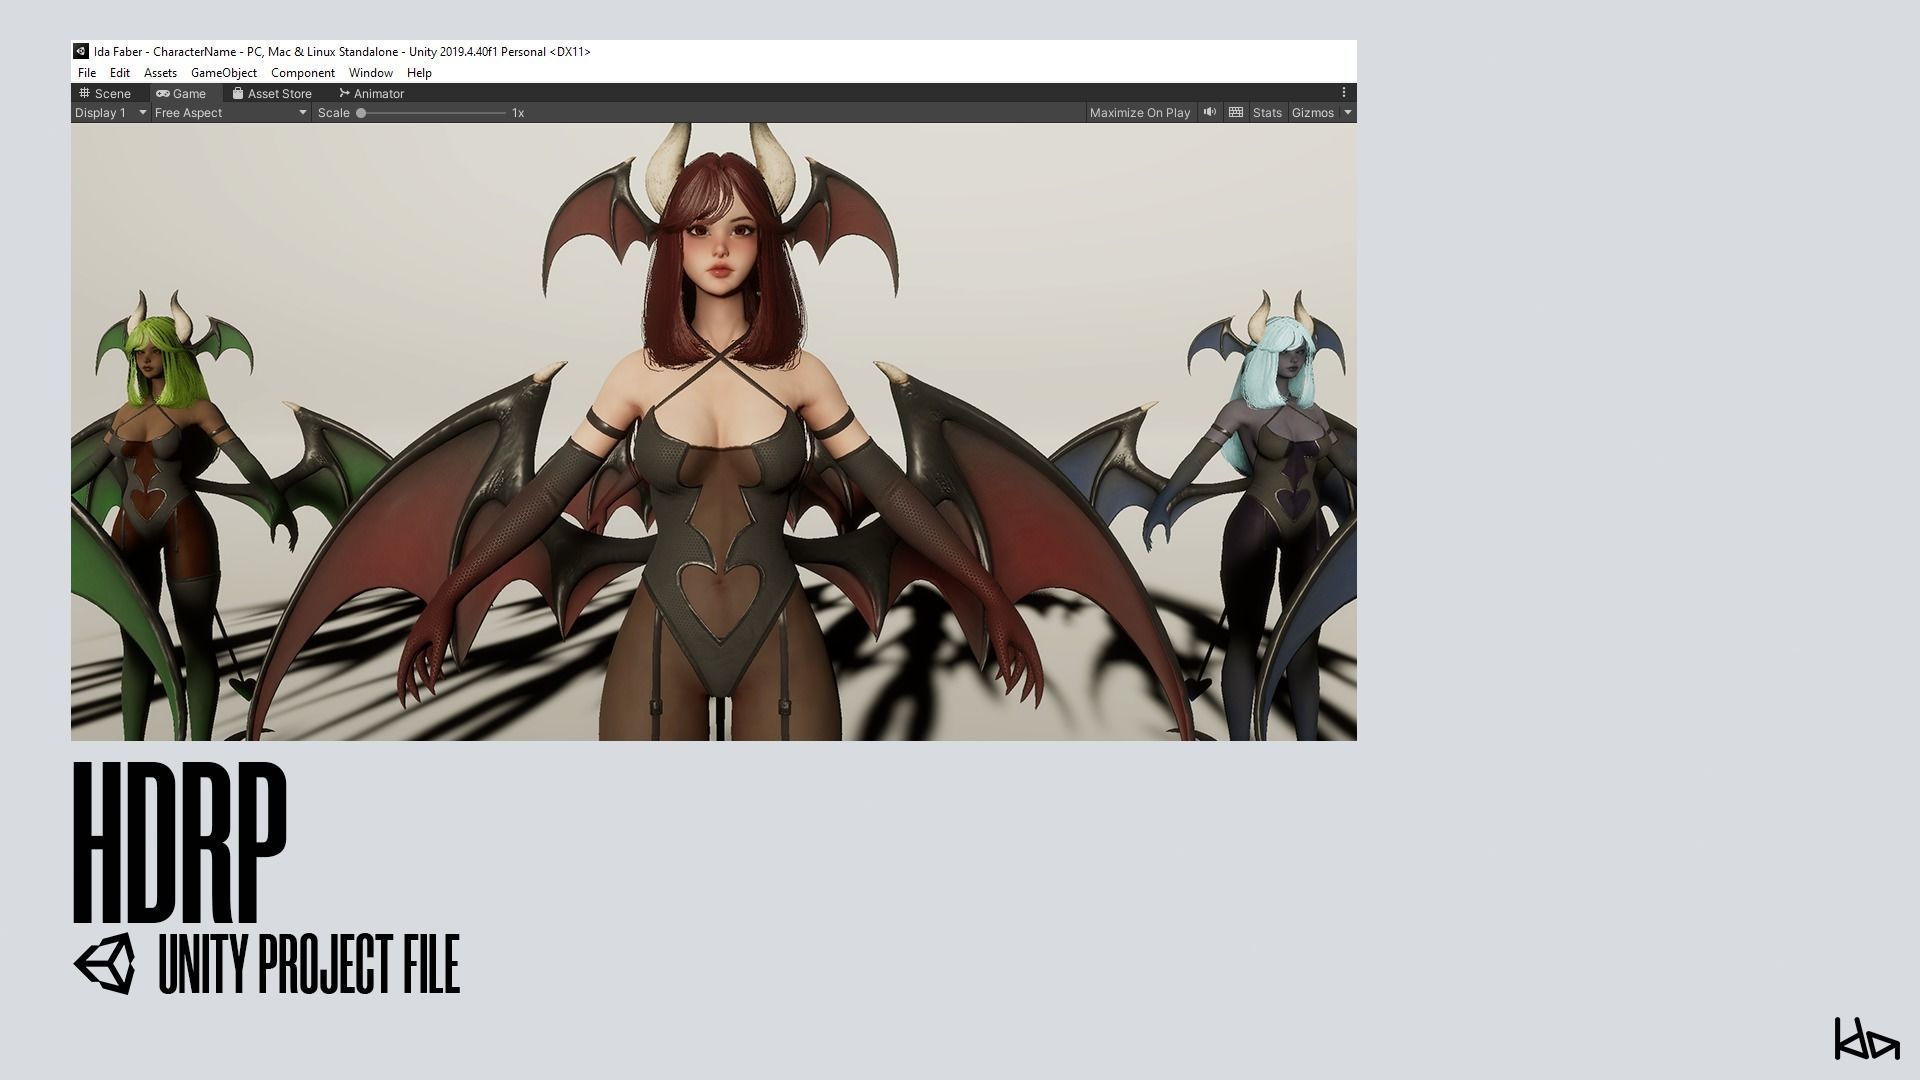Click the Scale slider handle
Viewport: 1920px width, 1080px height.
(x=361, y=113)
